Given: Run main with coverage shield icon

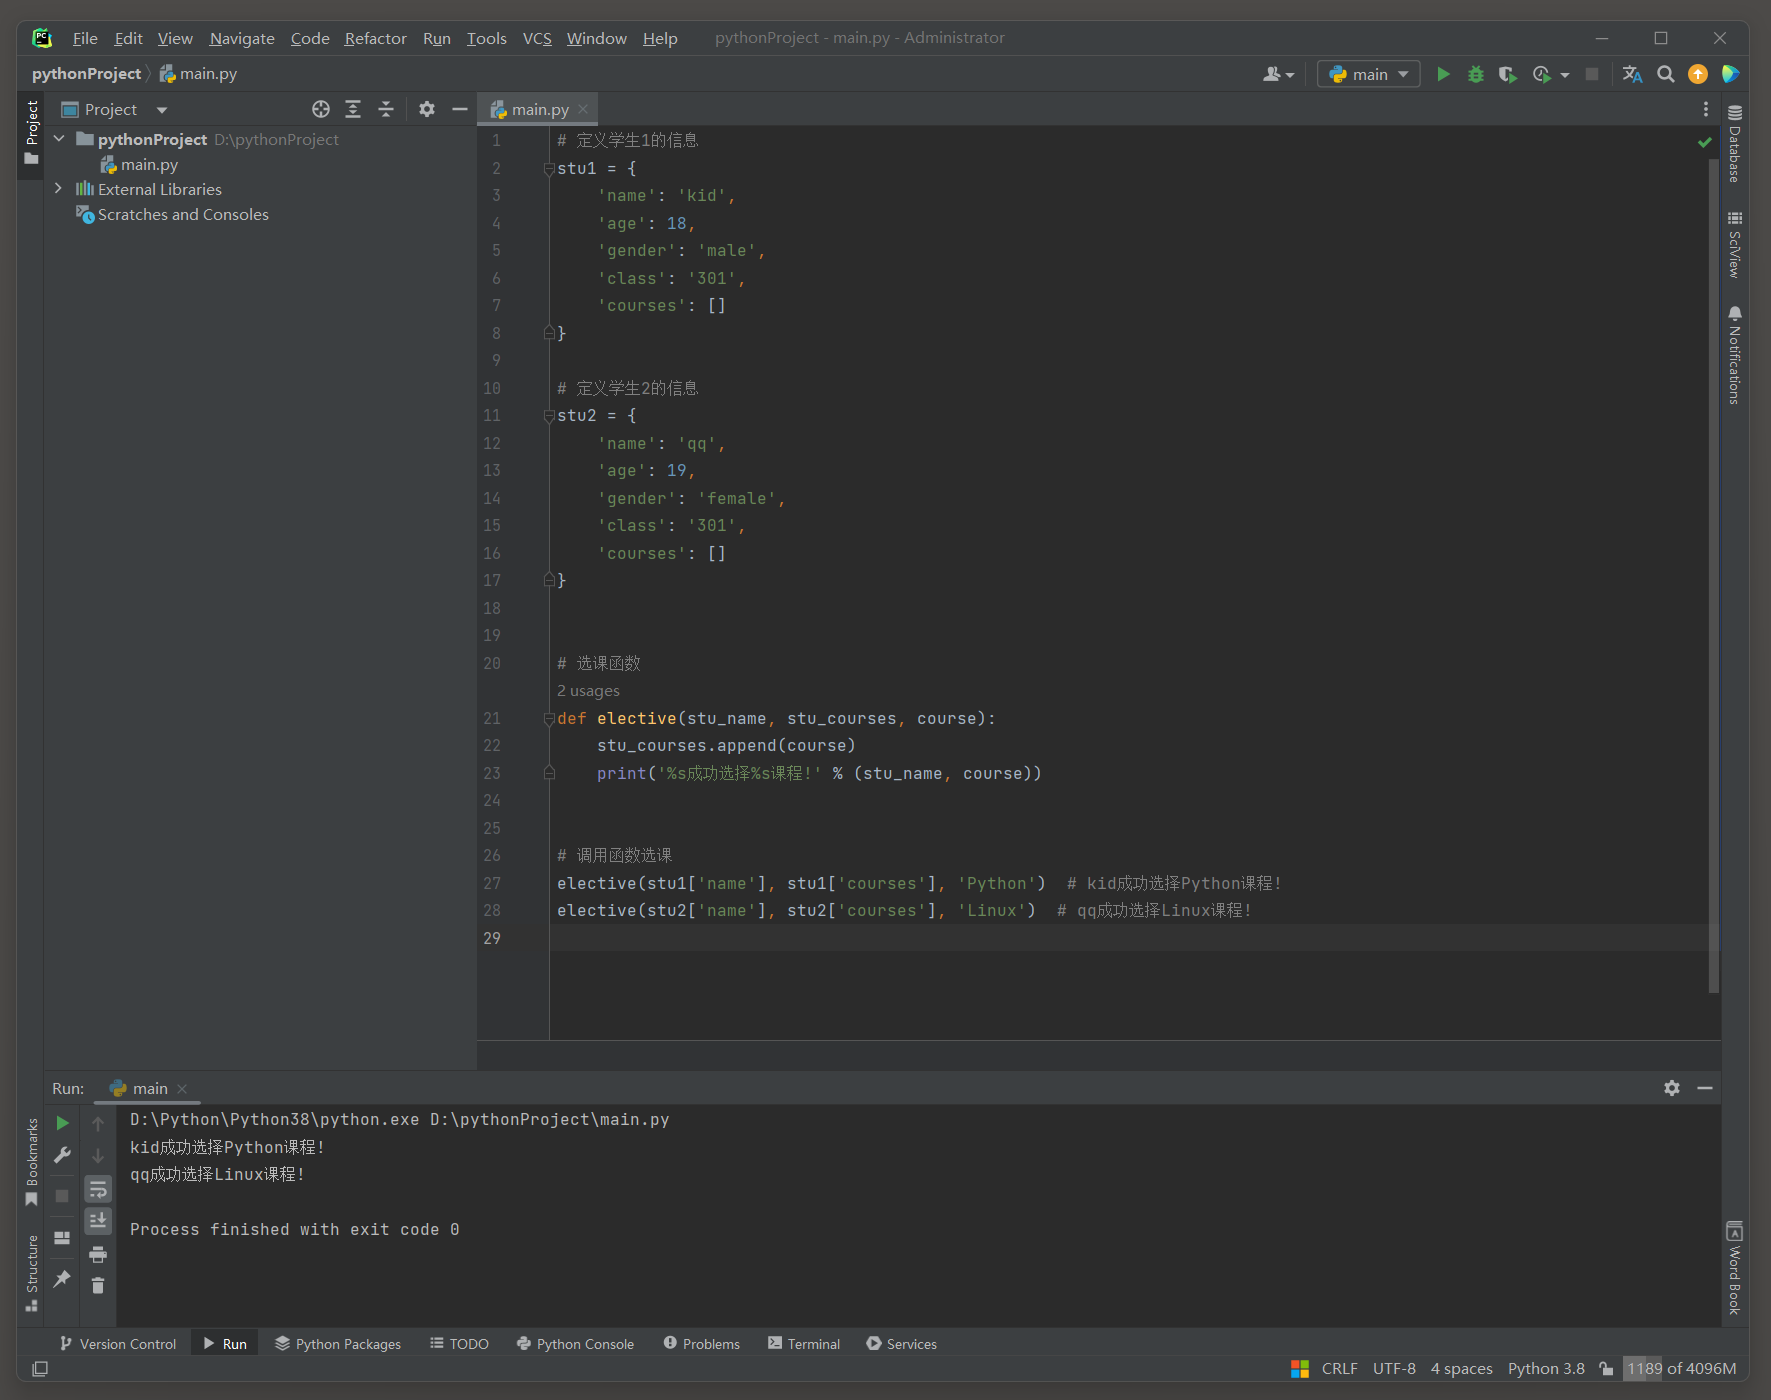Looking at the screenshot, I should [1507, 74].
